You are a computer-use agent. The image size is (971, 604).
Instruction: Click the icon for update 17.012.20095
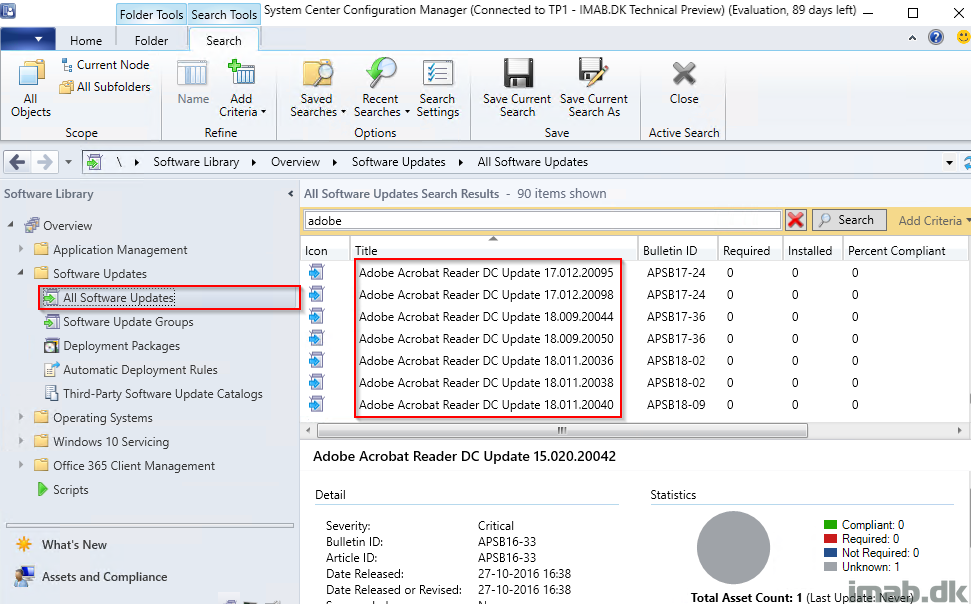[316, 273]
